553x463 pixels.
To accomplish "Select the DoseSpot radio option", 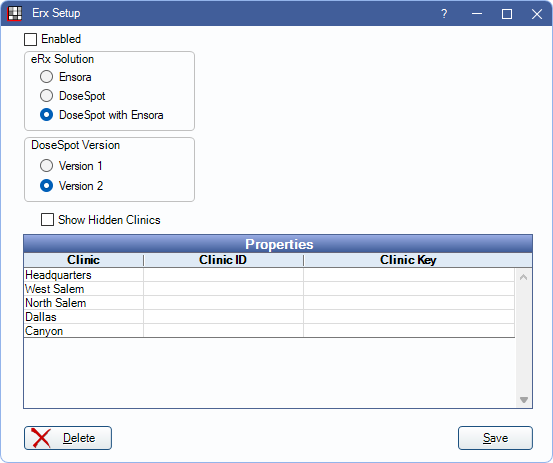I will tap(46, 96).
